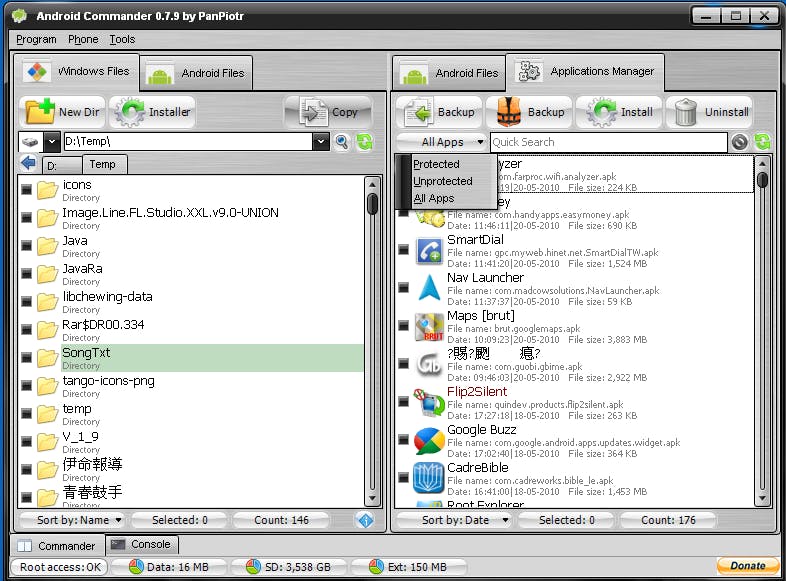Viewport: 786px width, 581px height.
Task: Click the Flip2Silent app icon
Action: click(x=429, y=403)
